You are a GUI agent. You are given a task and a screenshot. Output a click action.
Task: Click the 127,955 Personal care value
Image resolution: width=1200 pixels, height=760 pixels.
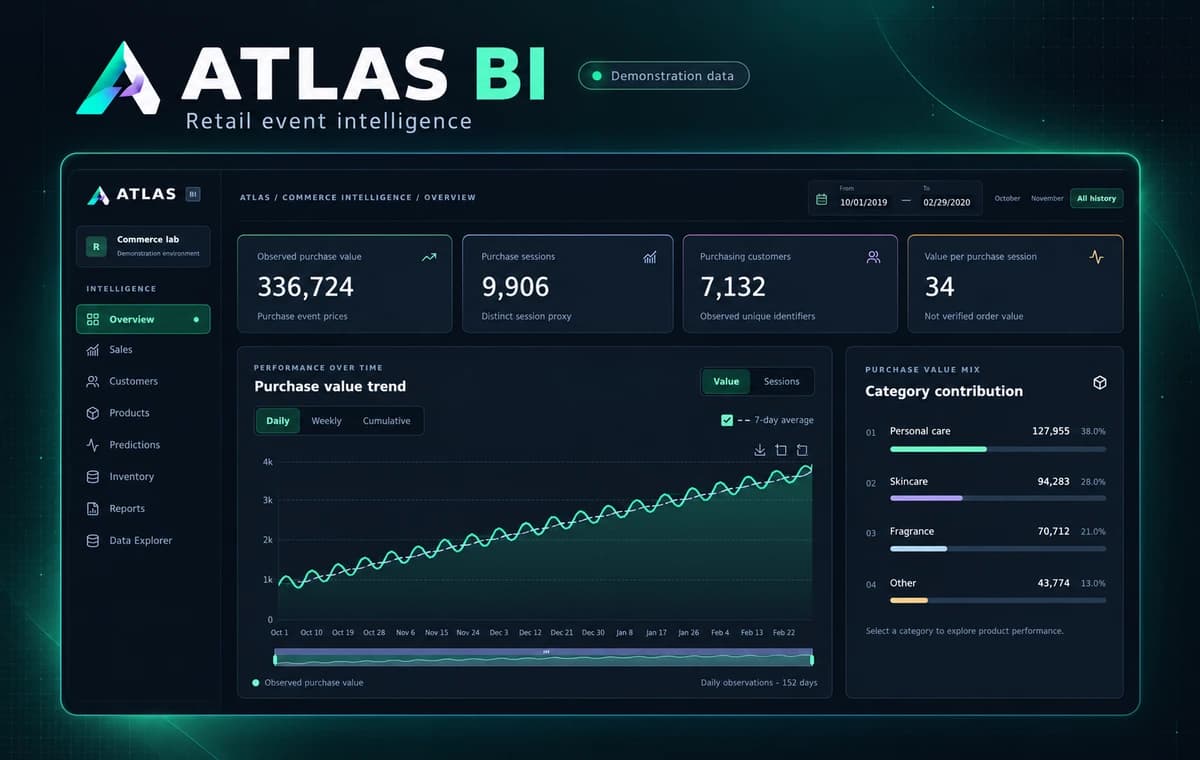coord(1051,431)
